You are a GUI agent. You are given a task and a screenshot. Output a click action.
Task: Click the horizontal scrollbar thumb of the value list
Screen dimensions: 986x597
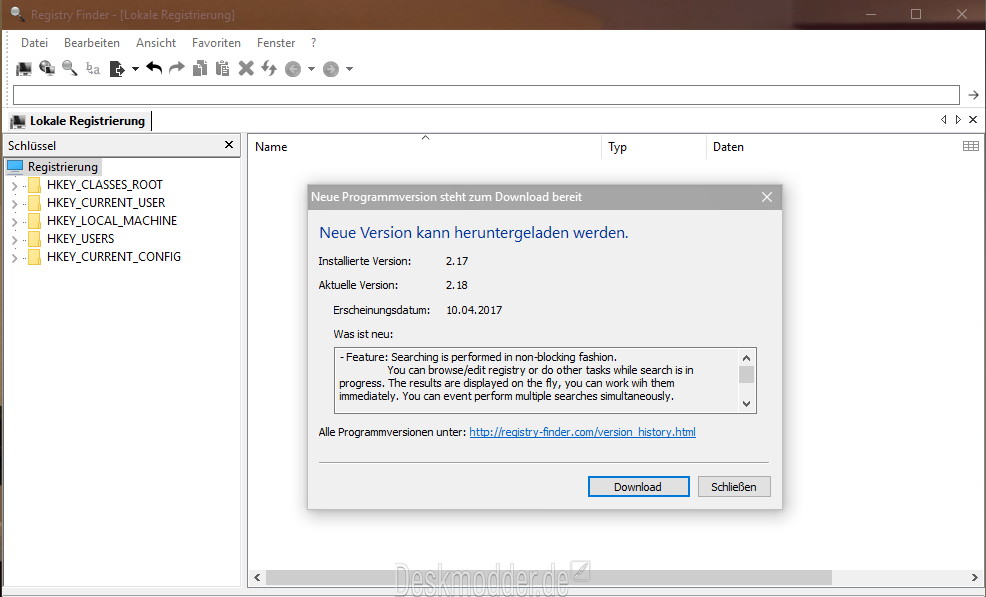tap(549, 577)
